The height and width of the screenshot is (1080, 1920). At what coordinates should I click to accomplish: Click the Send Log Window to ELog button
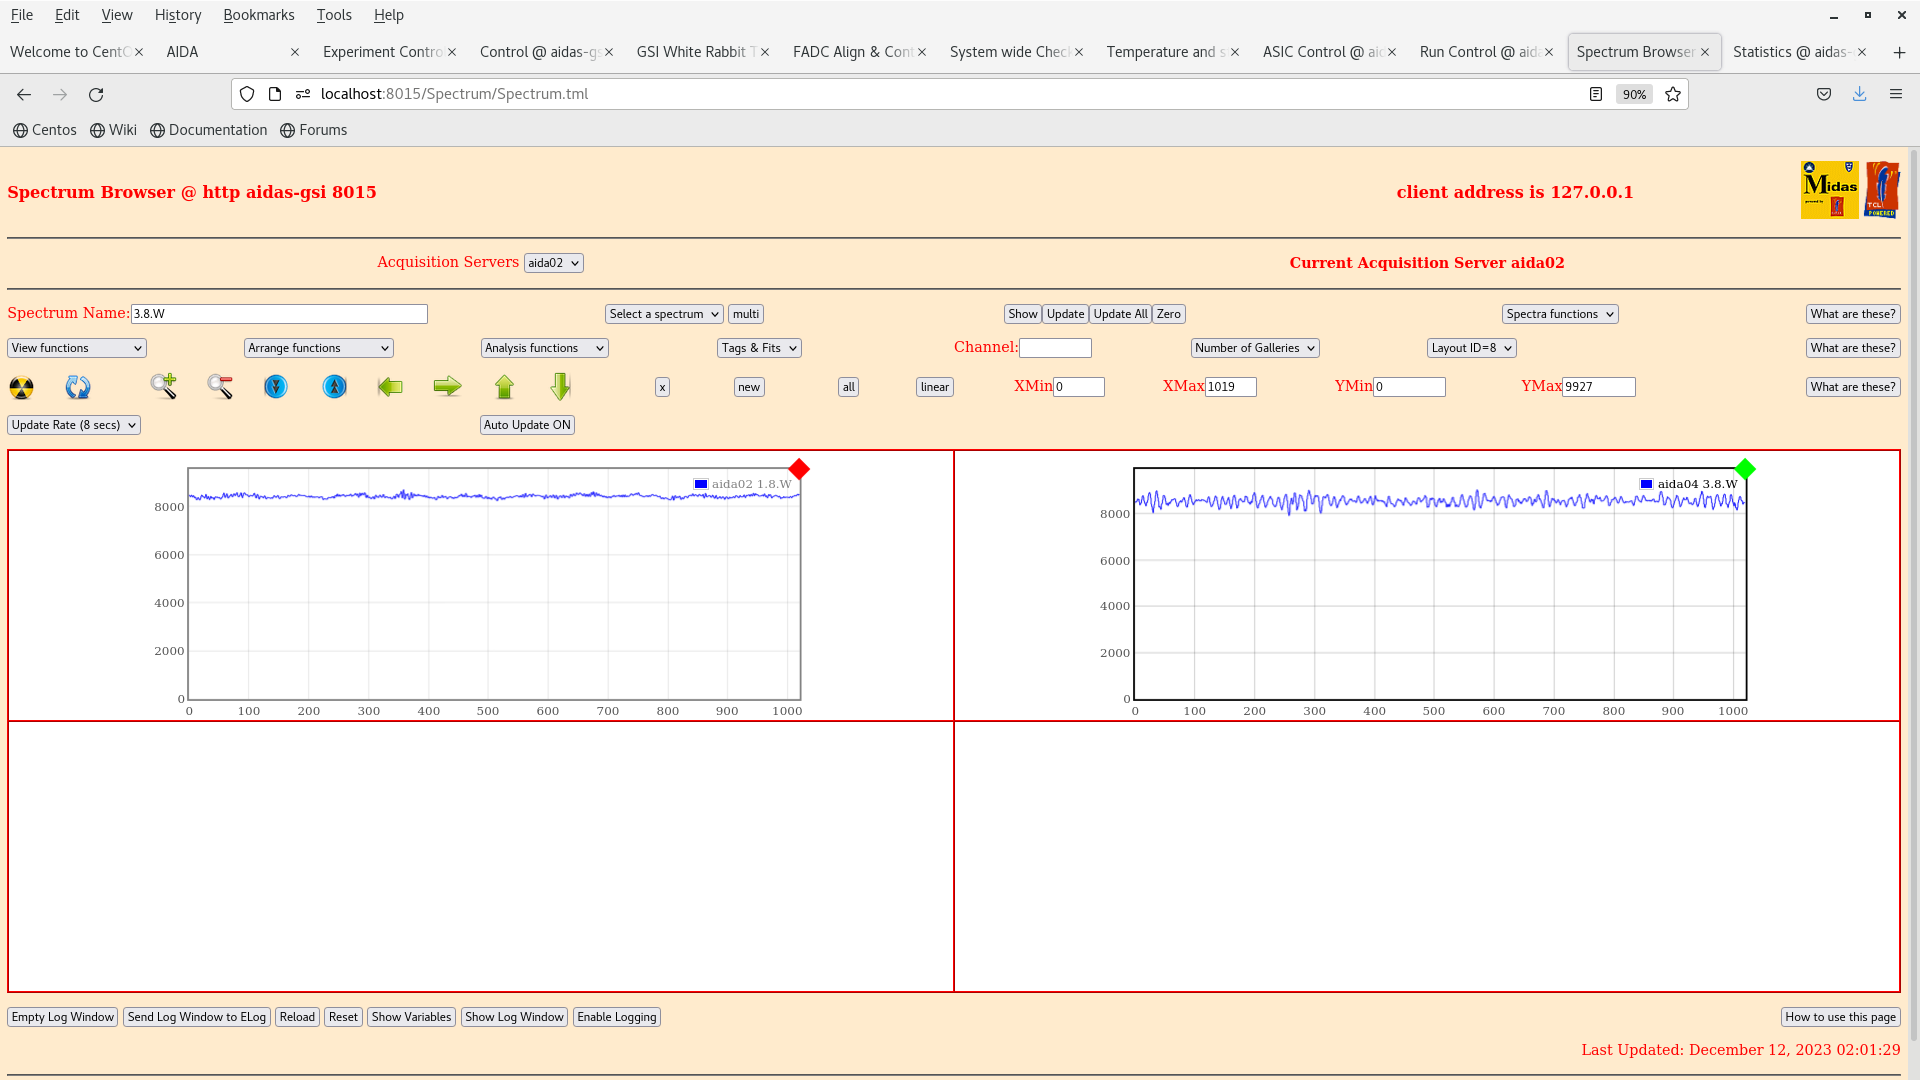pyautogui.click(x=196, y=1016)
